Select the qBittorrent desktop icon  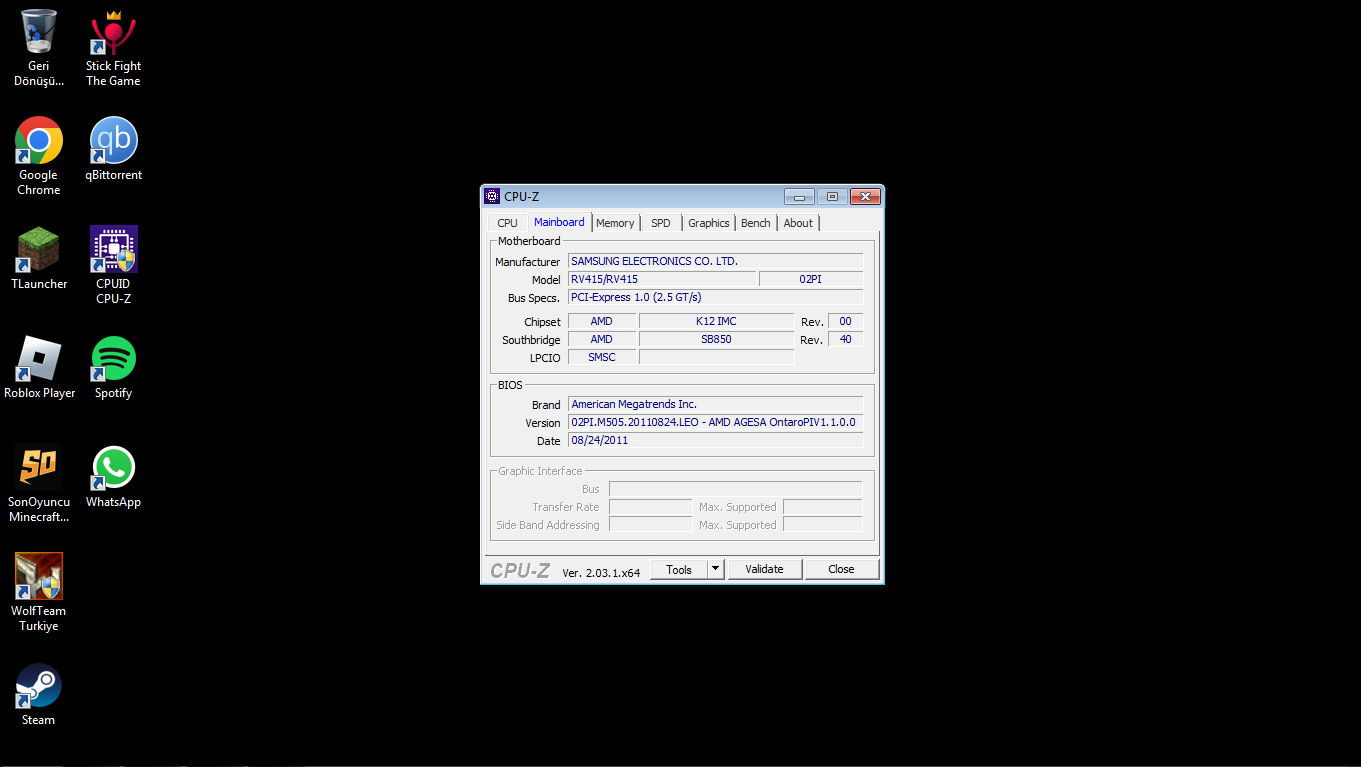click(x=113, y=149)
